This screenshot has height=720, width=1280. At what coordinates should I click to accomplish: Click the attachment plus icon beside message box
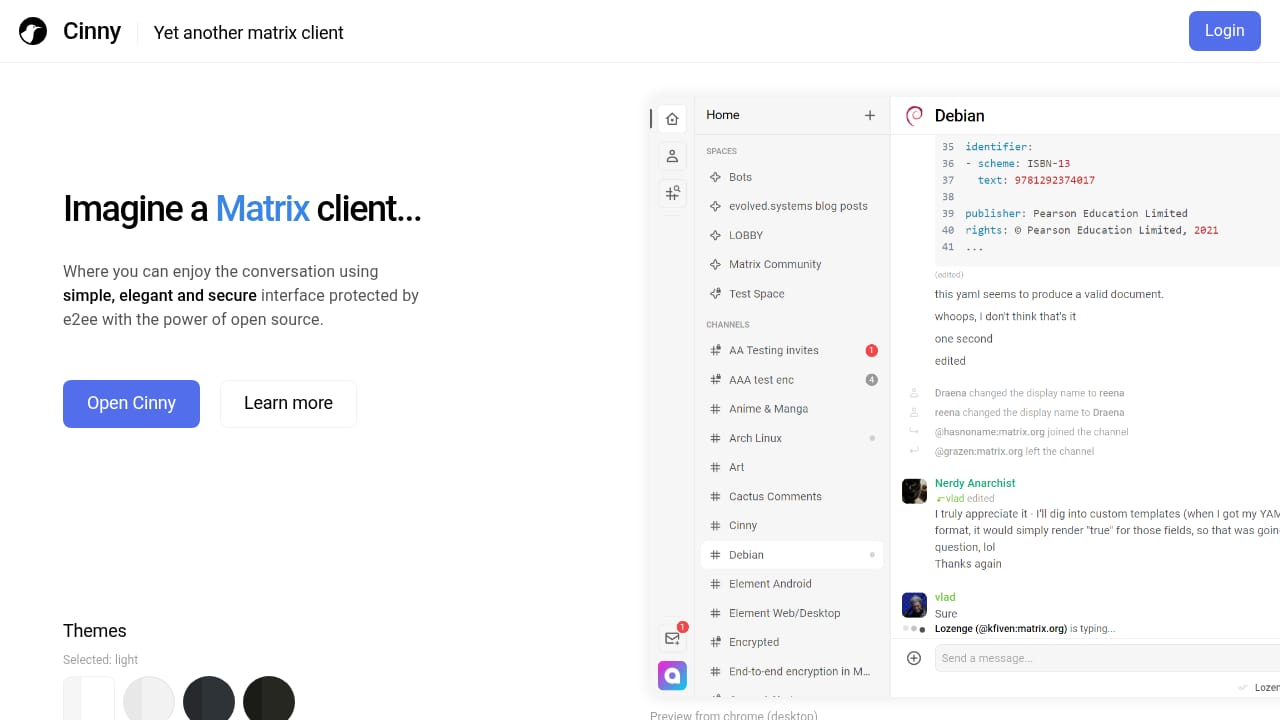[x=913, y=657]
